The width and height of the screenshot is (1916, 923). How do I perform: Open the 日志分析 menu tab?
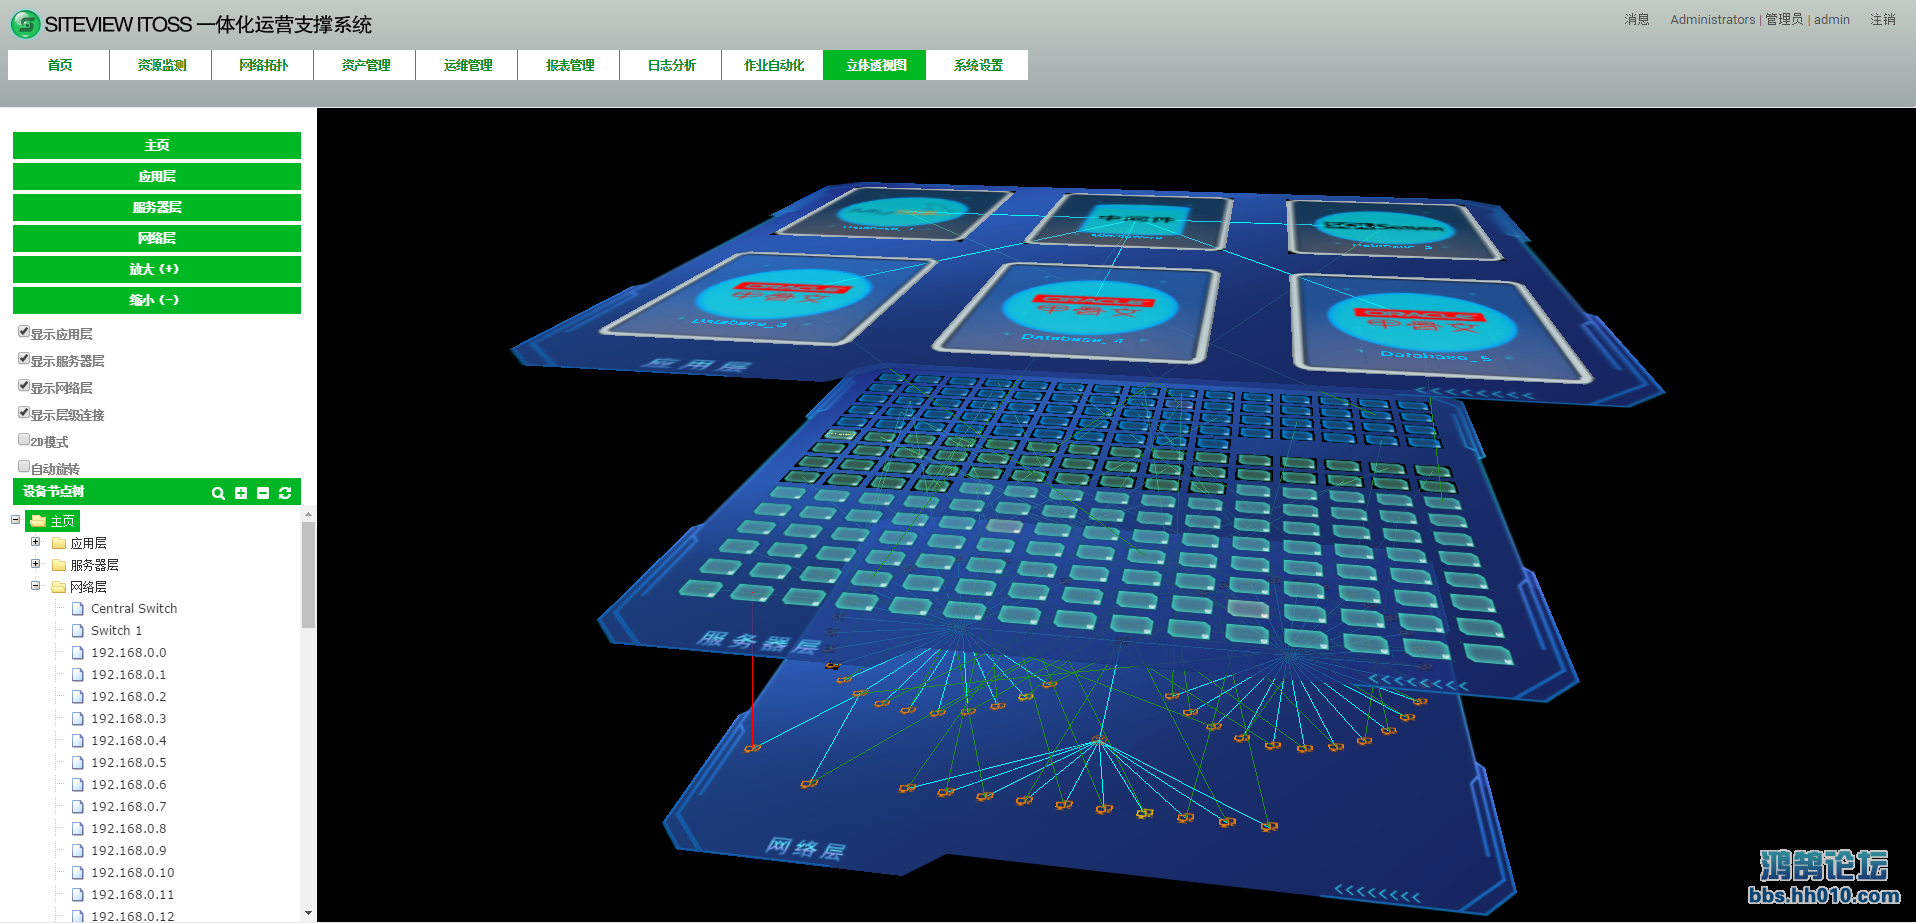point(671,65)
